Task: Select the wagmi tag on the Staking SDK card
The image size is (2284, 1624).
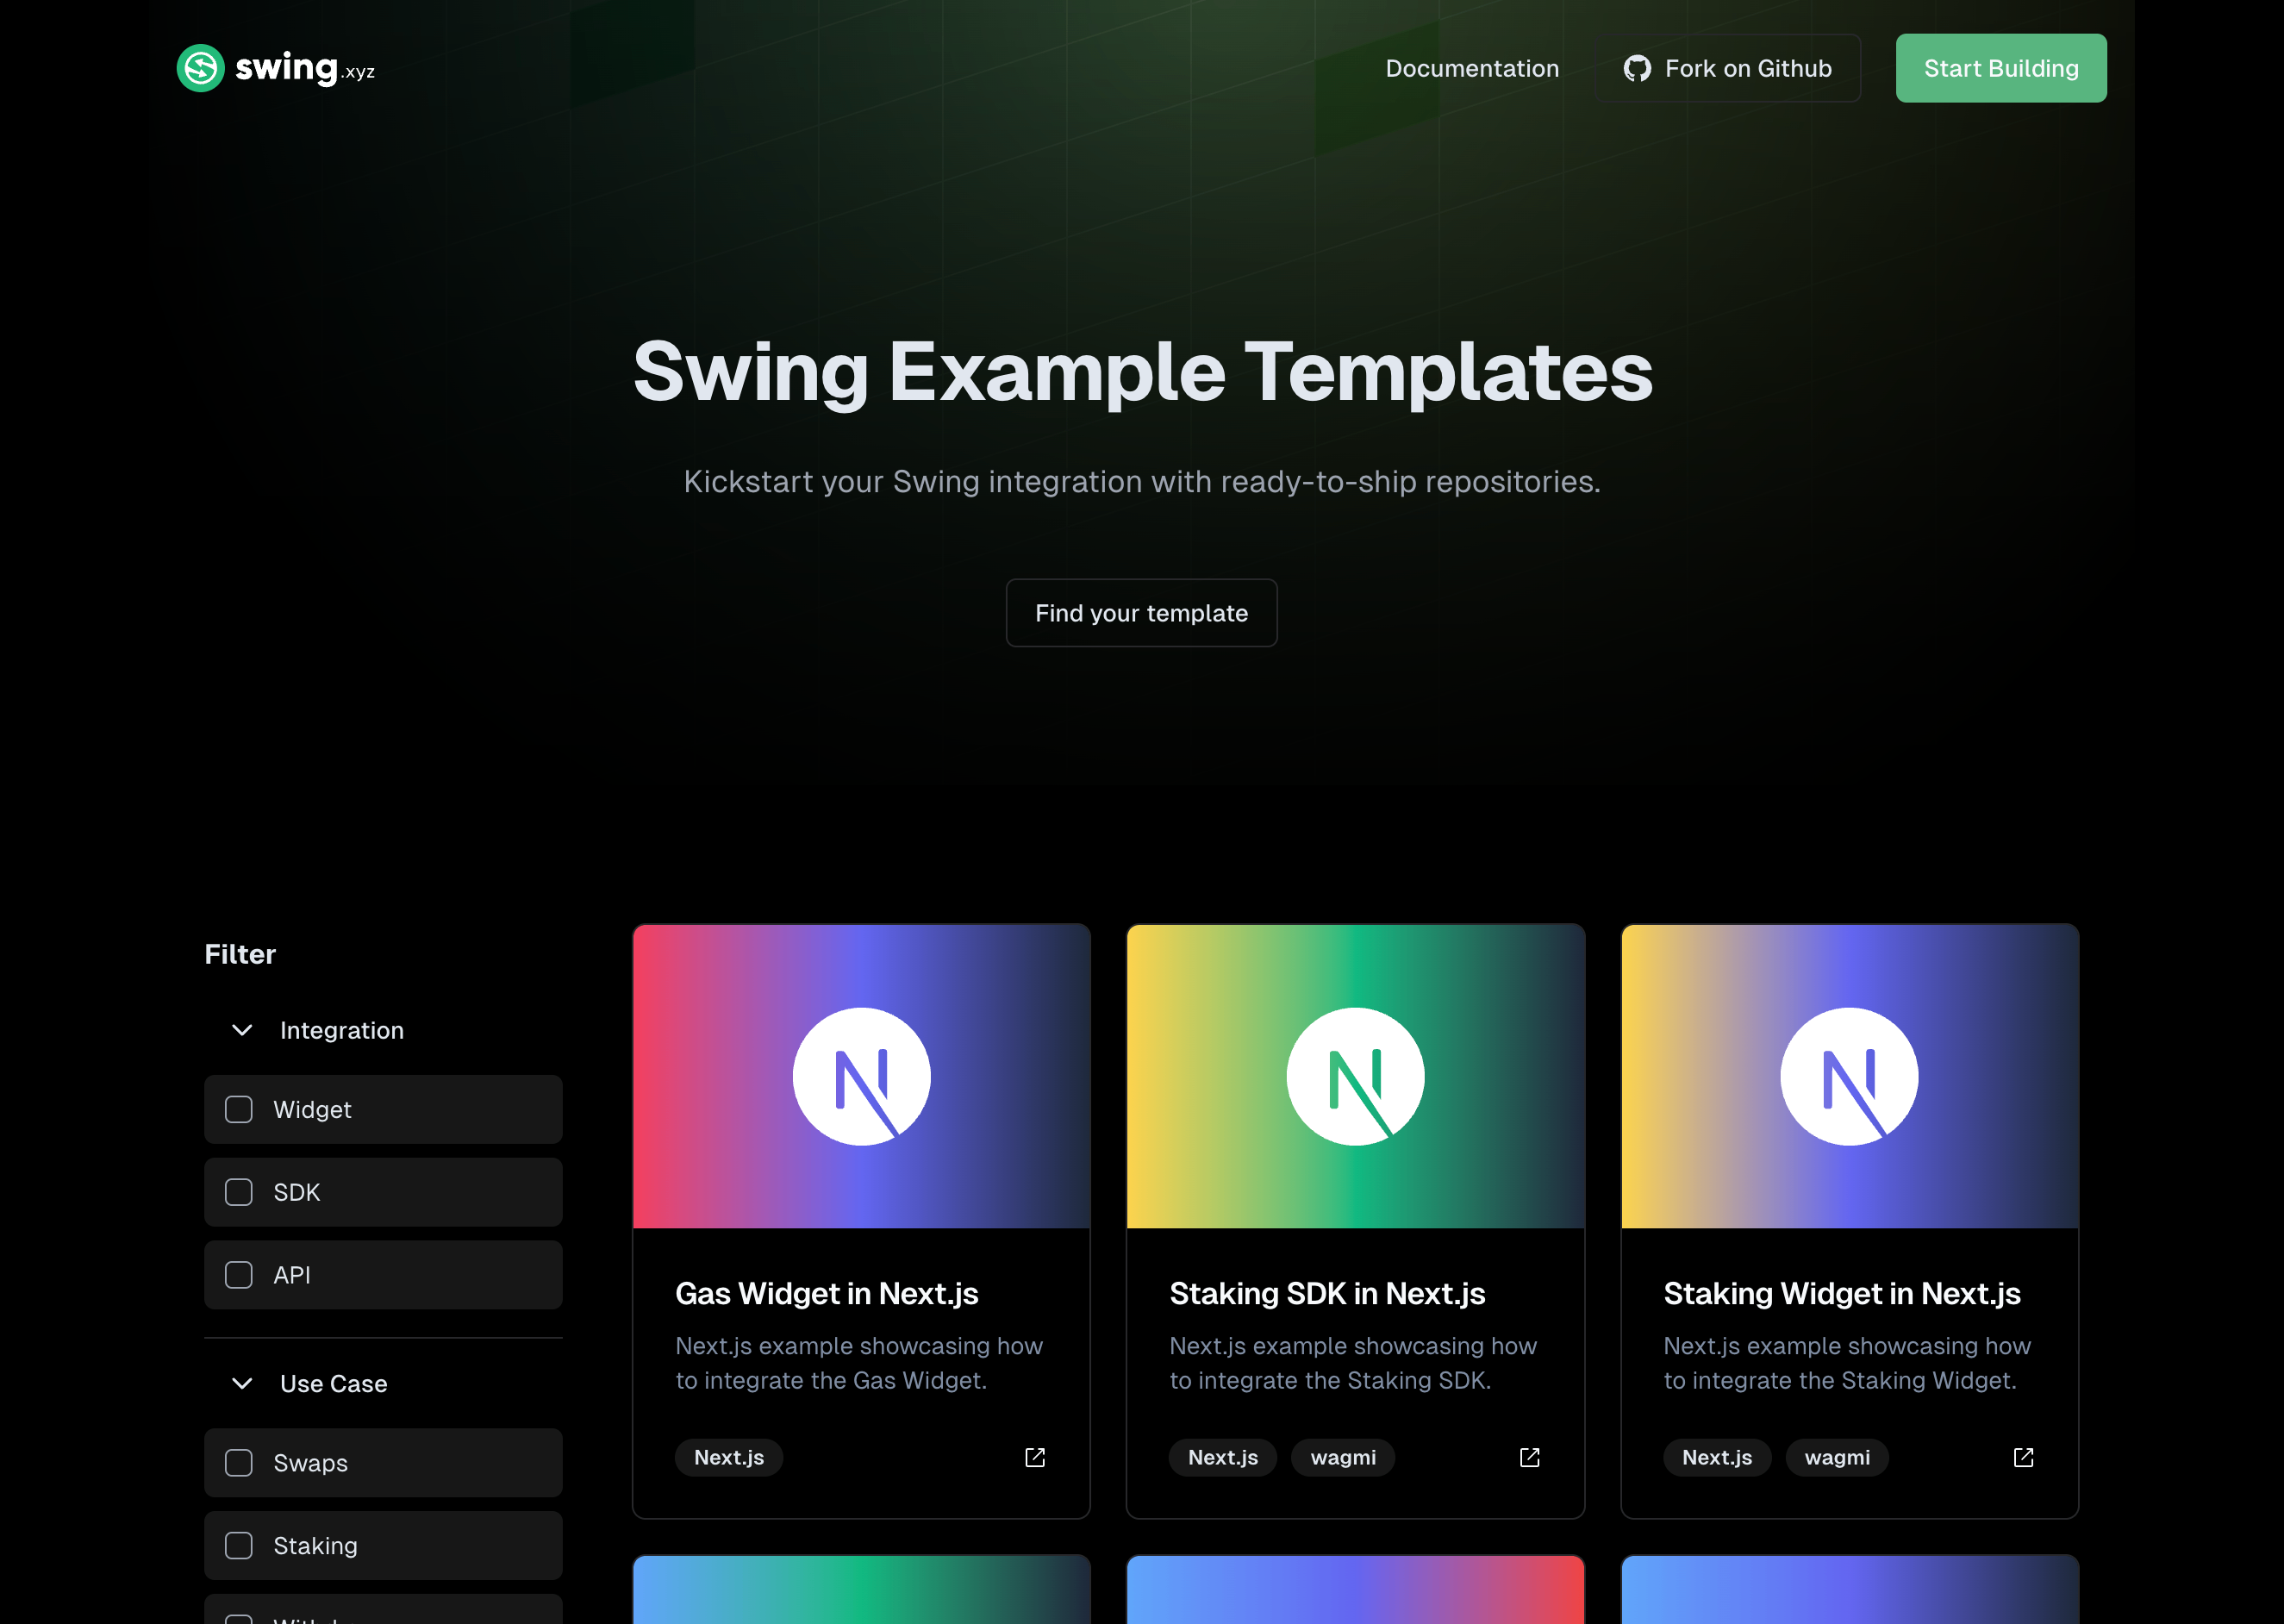Action: click(x=1343, y=1457)
